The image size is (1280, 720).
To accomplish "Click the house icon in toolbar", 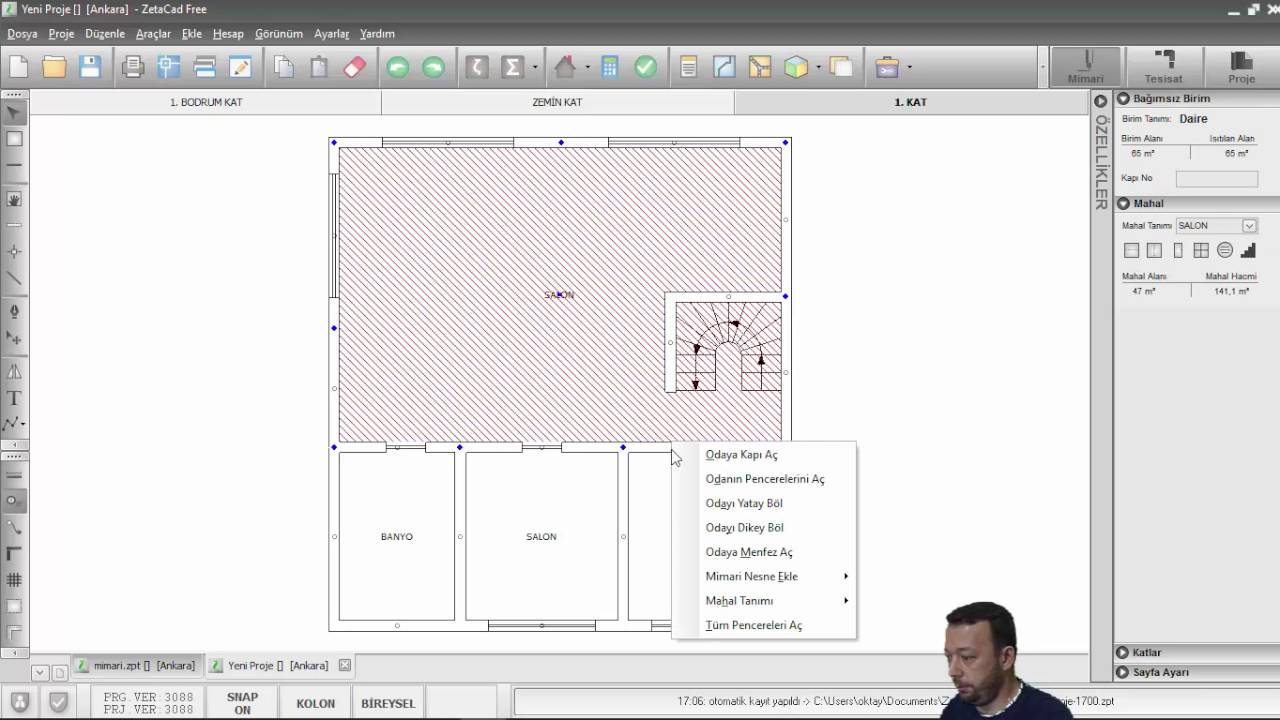I will click(x=565, y=67).
